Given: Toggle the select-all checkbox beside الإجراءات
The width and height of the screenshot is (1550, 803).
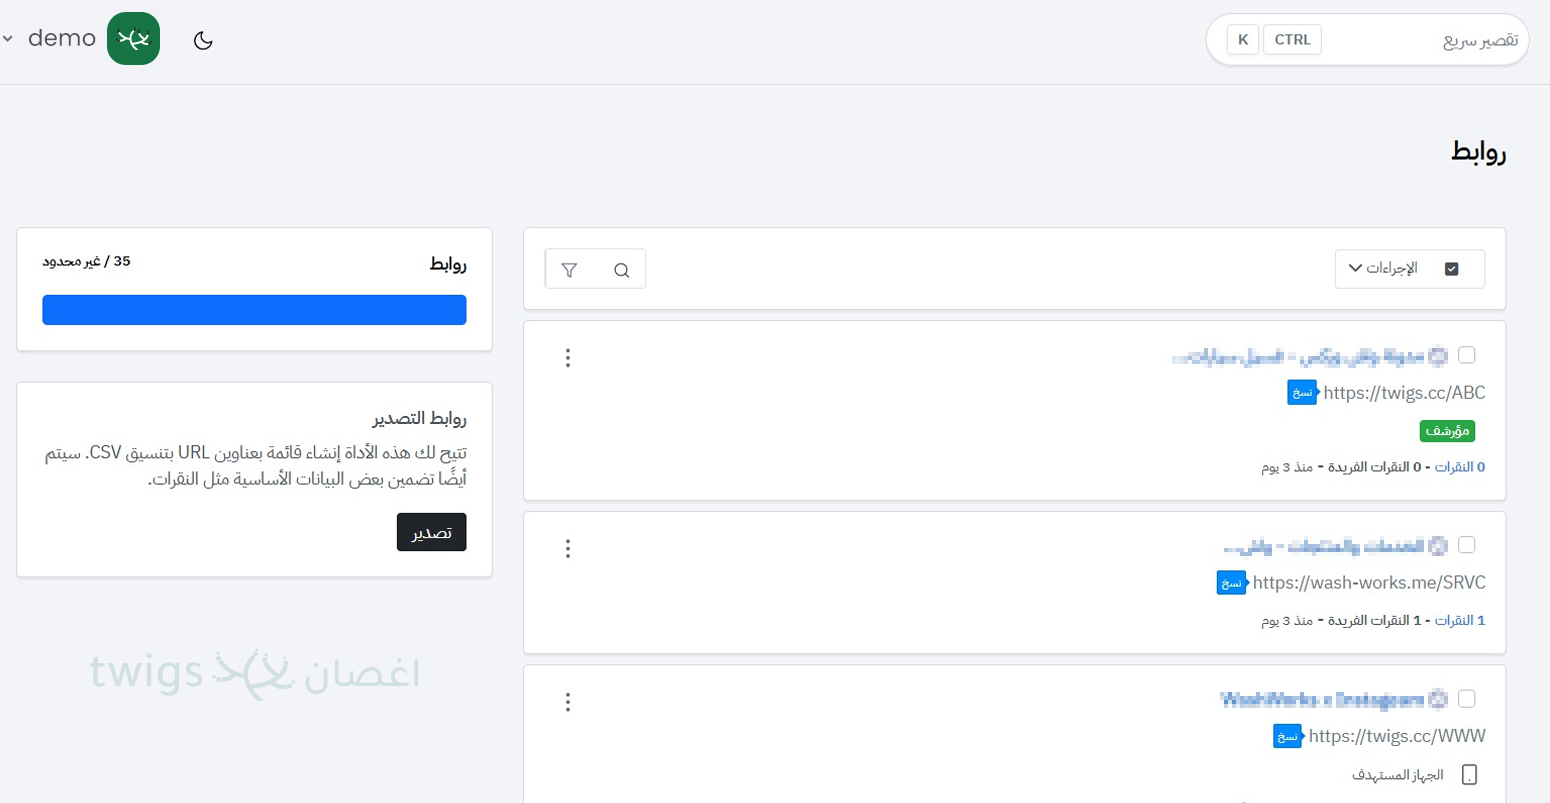Looking at the screenshot, I should [x=1452, y=269].
